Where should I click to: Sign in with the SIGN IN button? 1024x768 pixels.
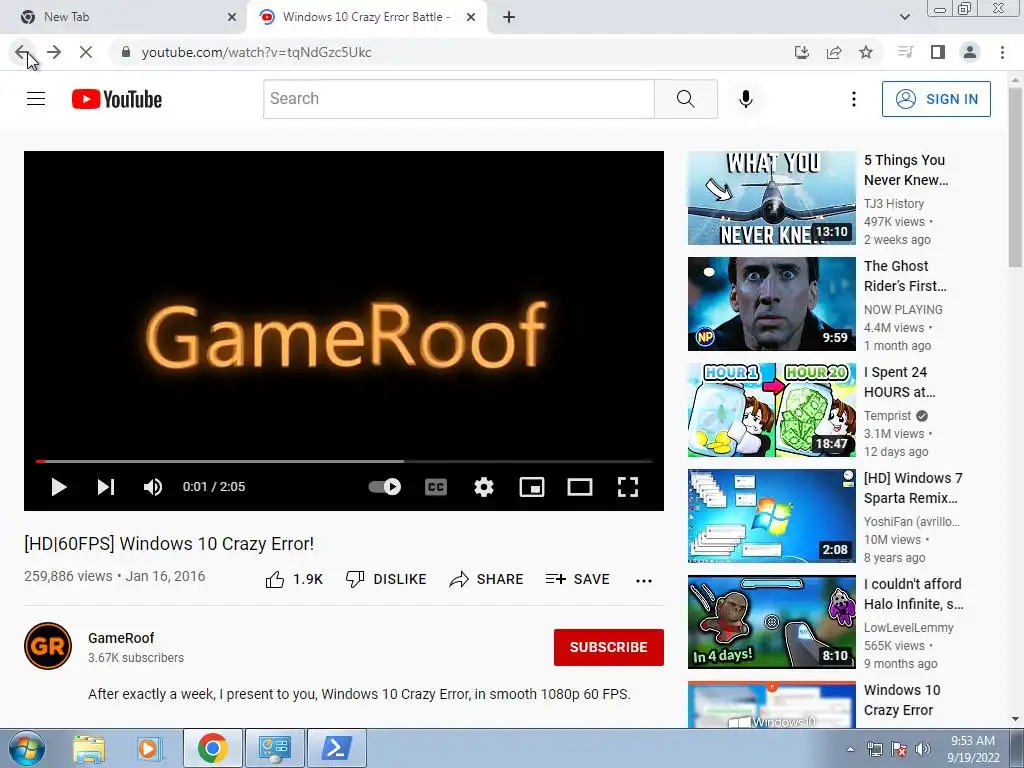[936, 99]
